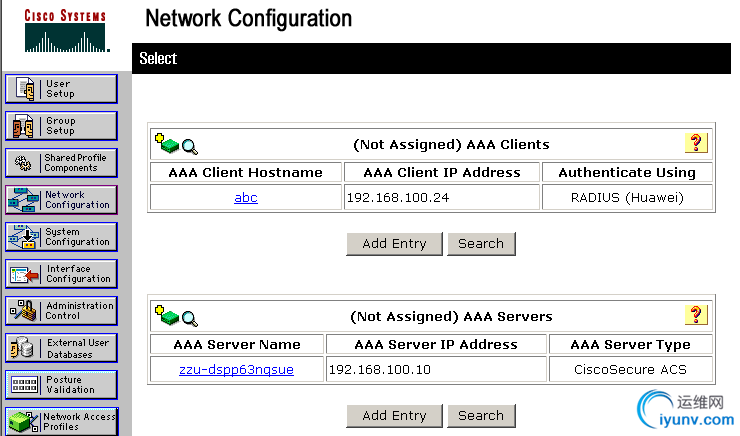Viewport: 740px width, 436px height.
Task: Open the Group Setup sidebar button
Action: point(61,126)
